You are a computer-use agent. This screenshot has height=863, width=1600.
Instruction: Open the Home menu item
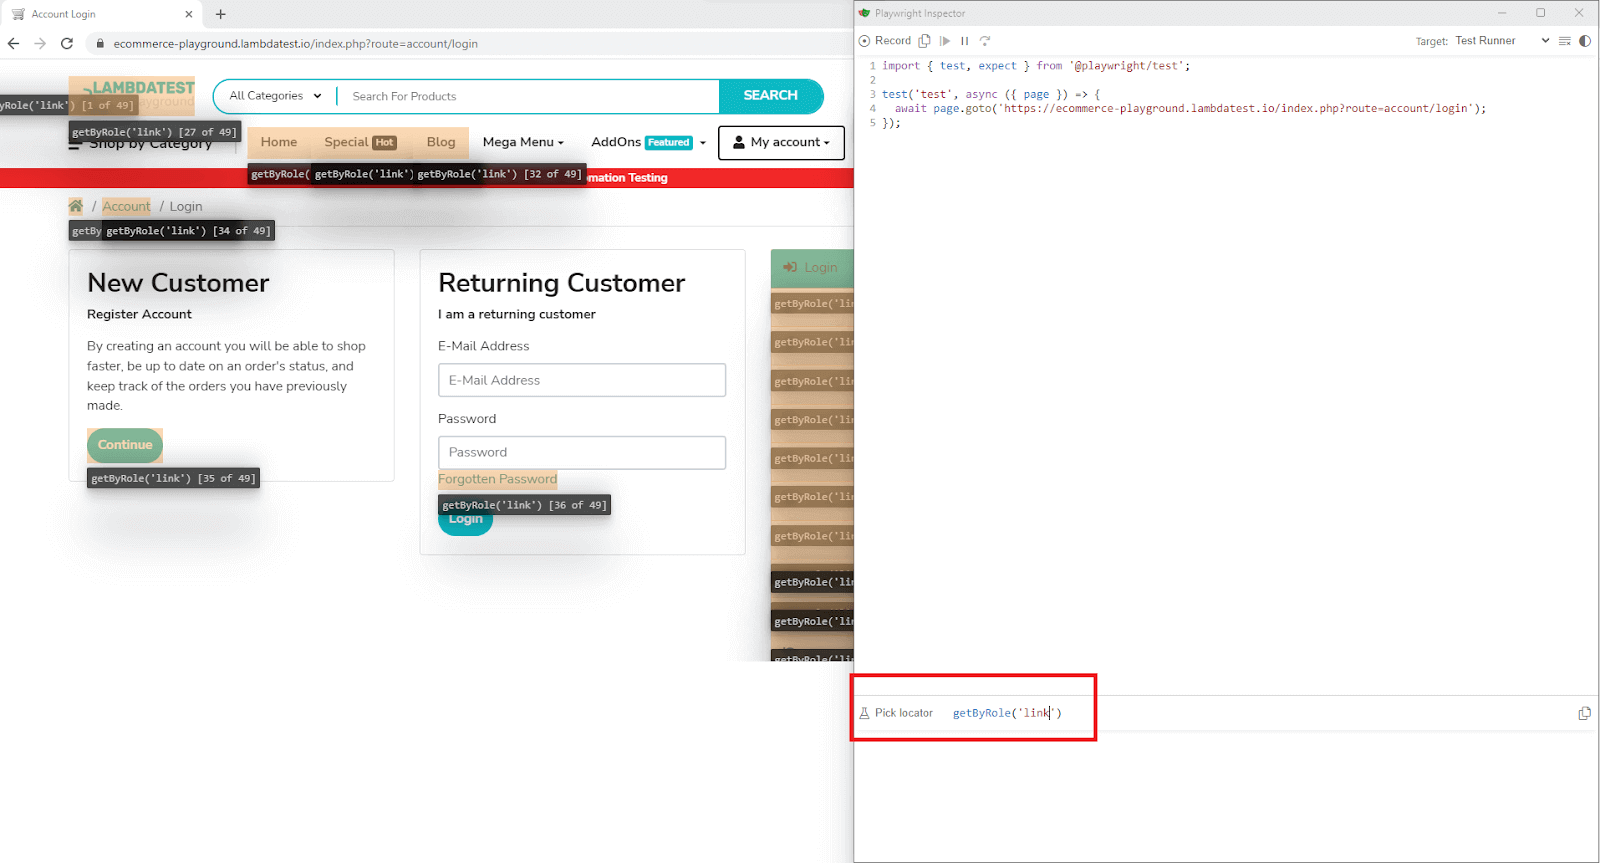(x=279, y=142)
